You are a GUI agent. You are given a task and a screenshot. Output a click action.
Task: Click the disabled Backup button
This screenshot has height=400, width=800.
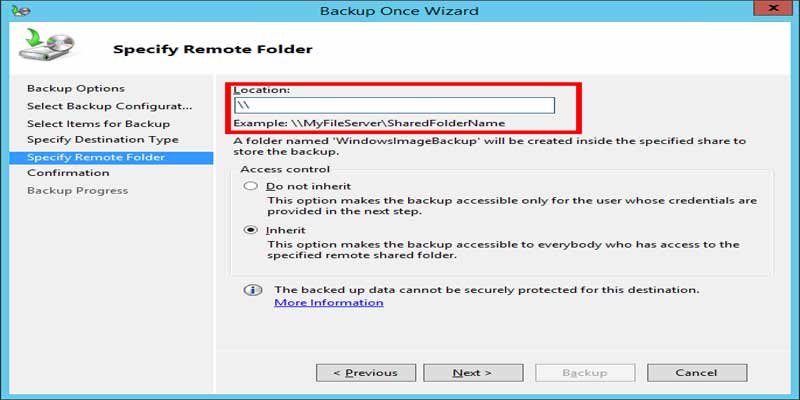coord(584,372)
